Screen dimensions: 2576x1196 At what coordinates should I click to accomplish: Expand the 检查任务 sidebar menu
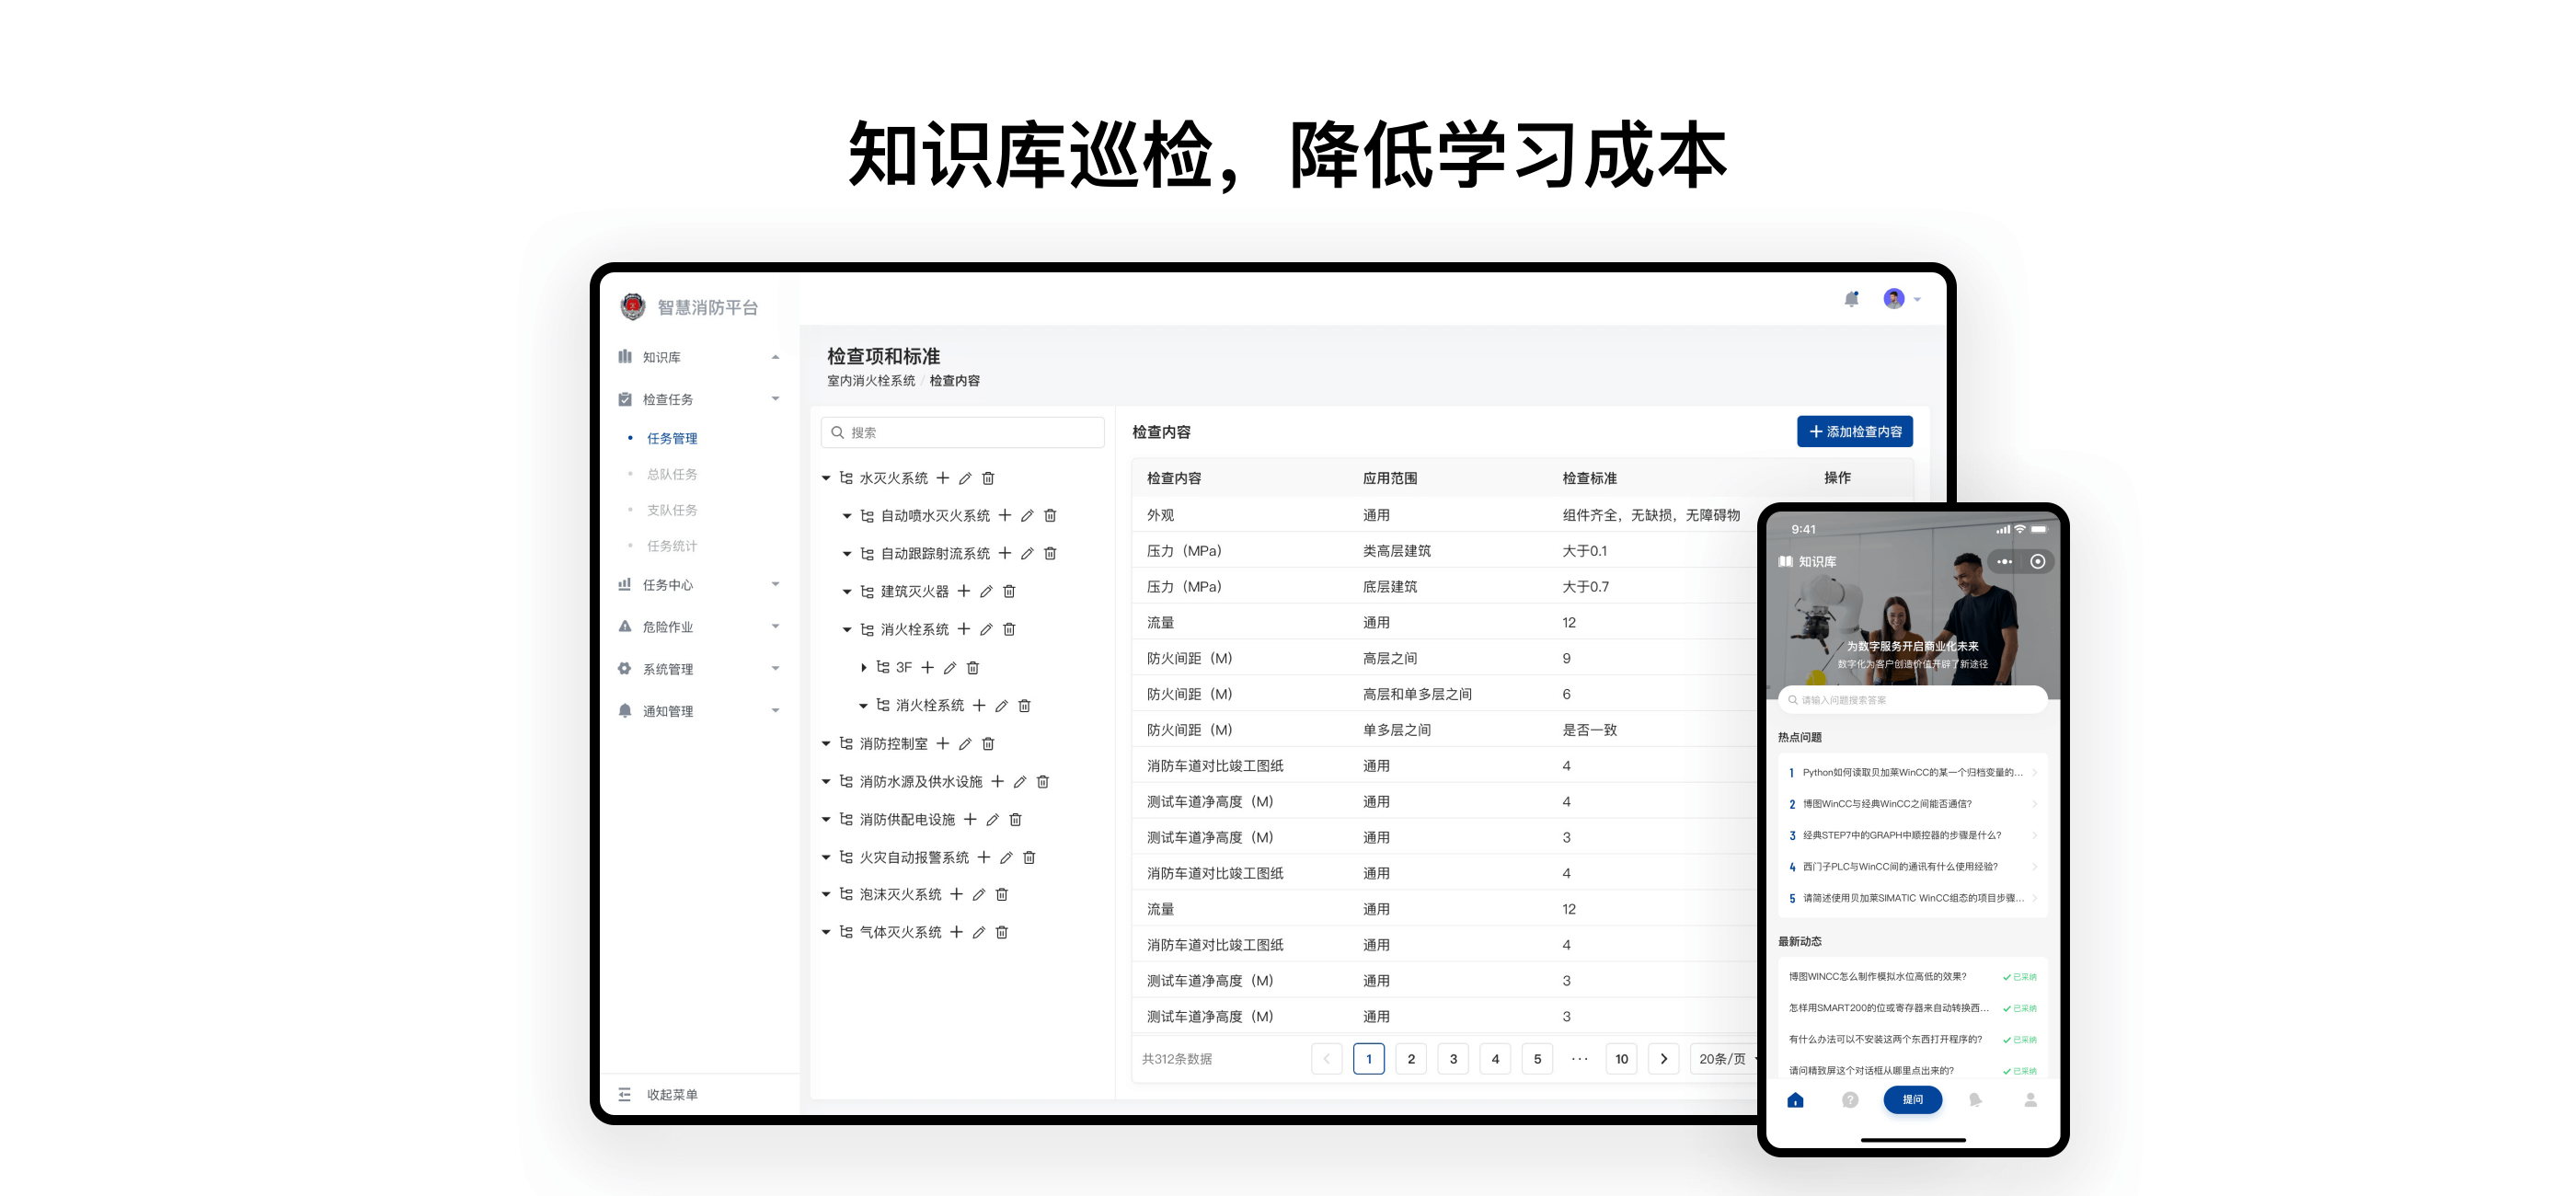tap(775, 400)
